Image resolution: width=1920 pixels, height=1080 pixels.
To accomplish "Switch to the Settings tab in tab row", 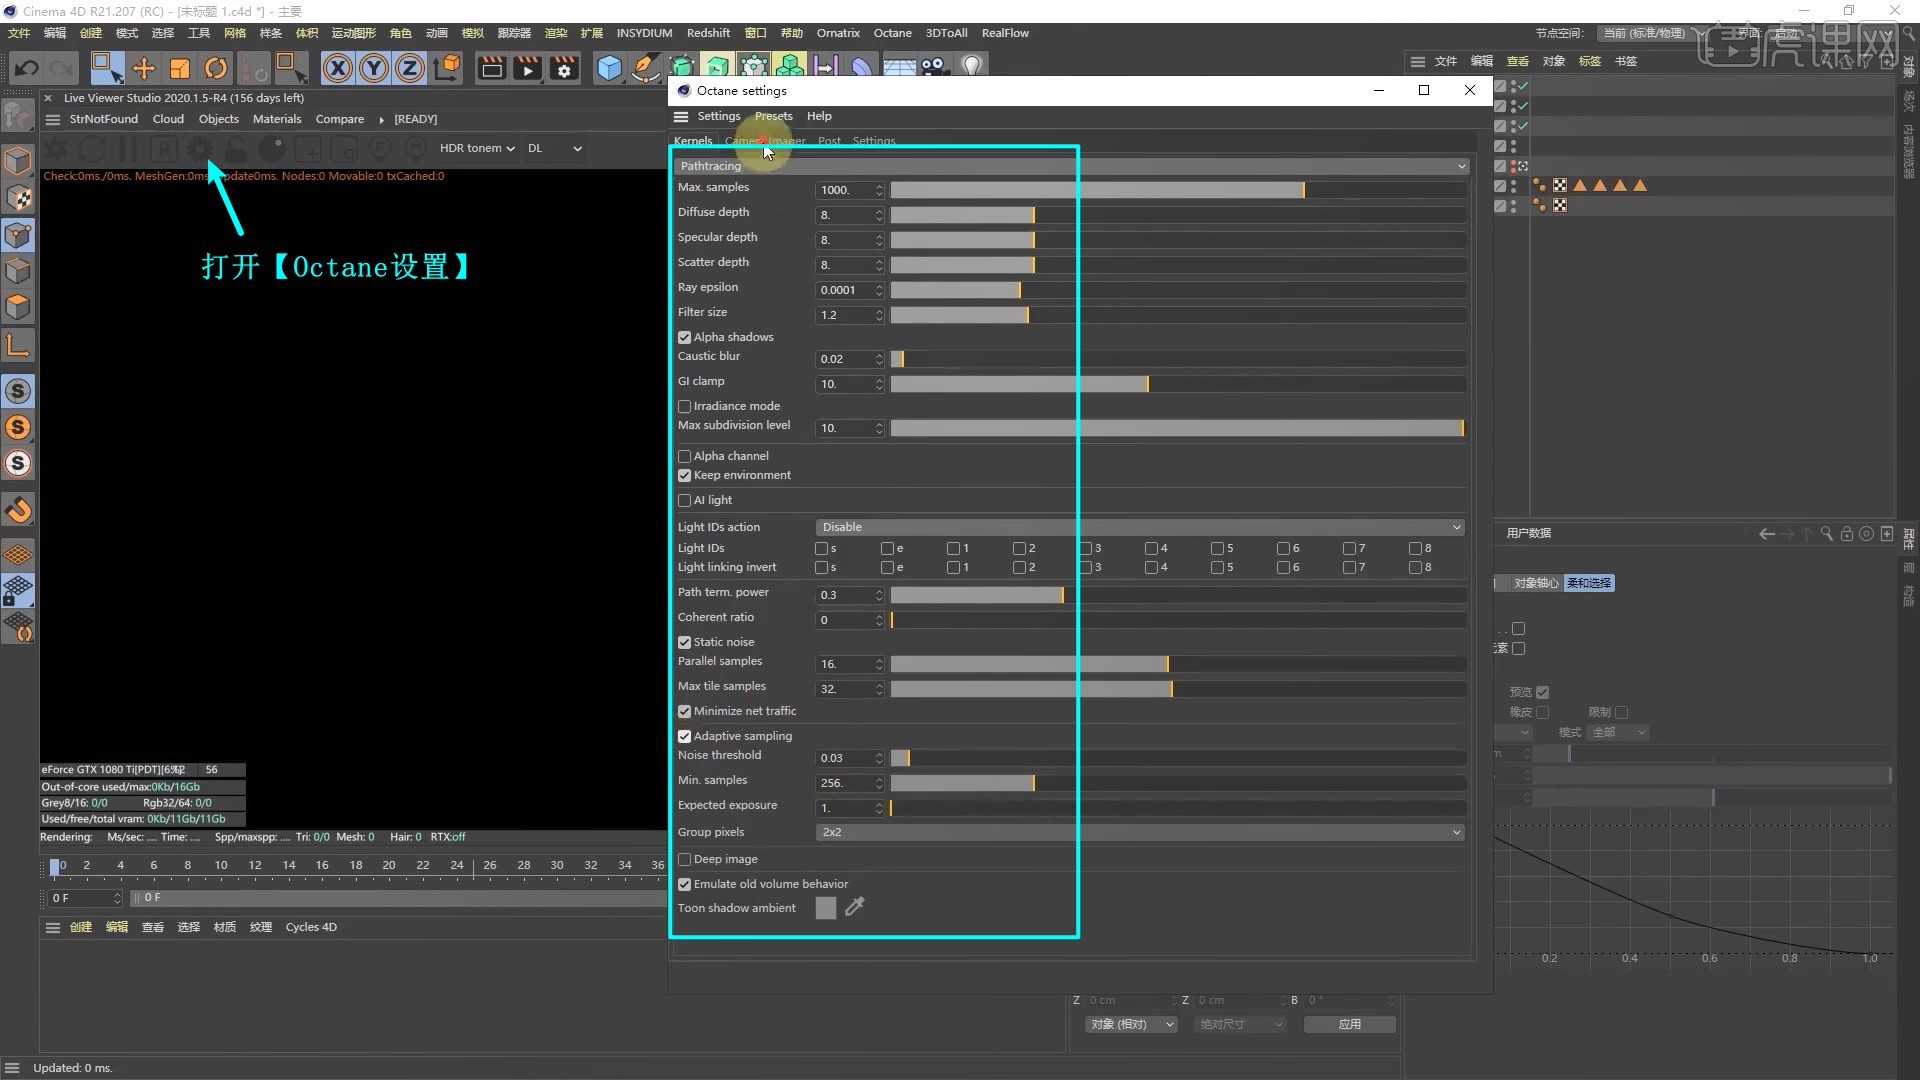I will click(874, 141).
